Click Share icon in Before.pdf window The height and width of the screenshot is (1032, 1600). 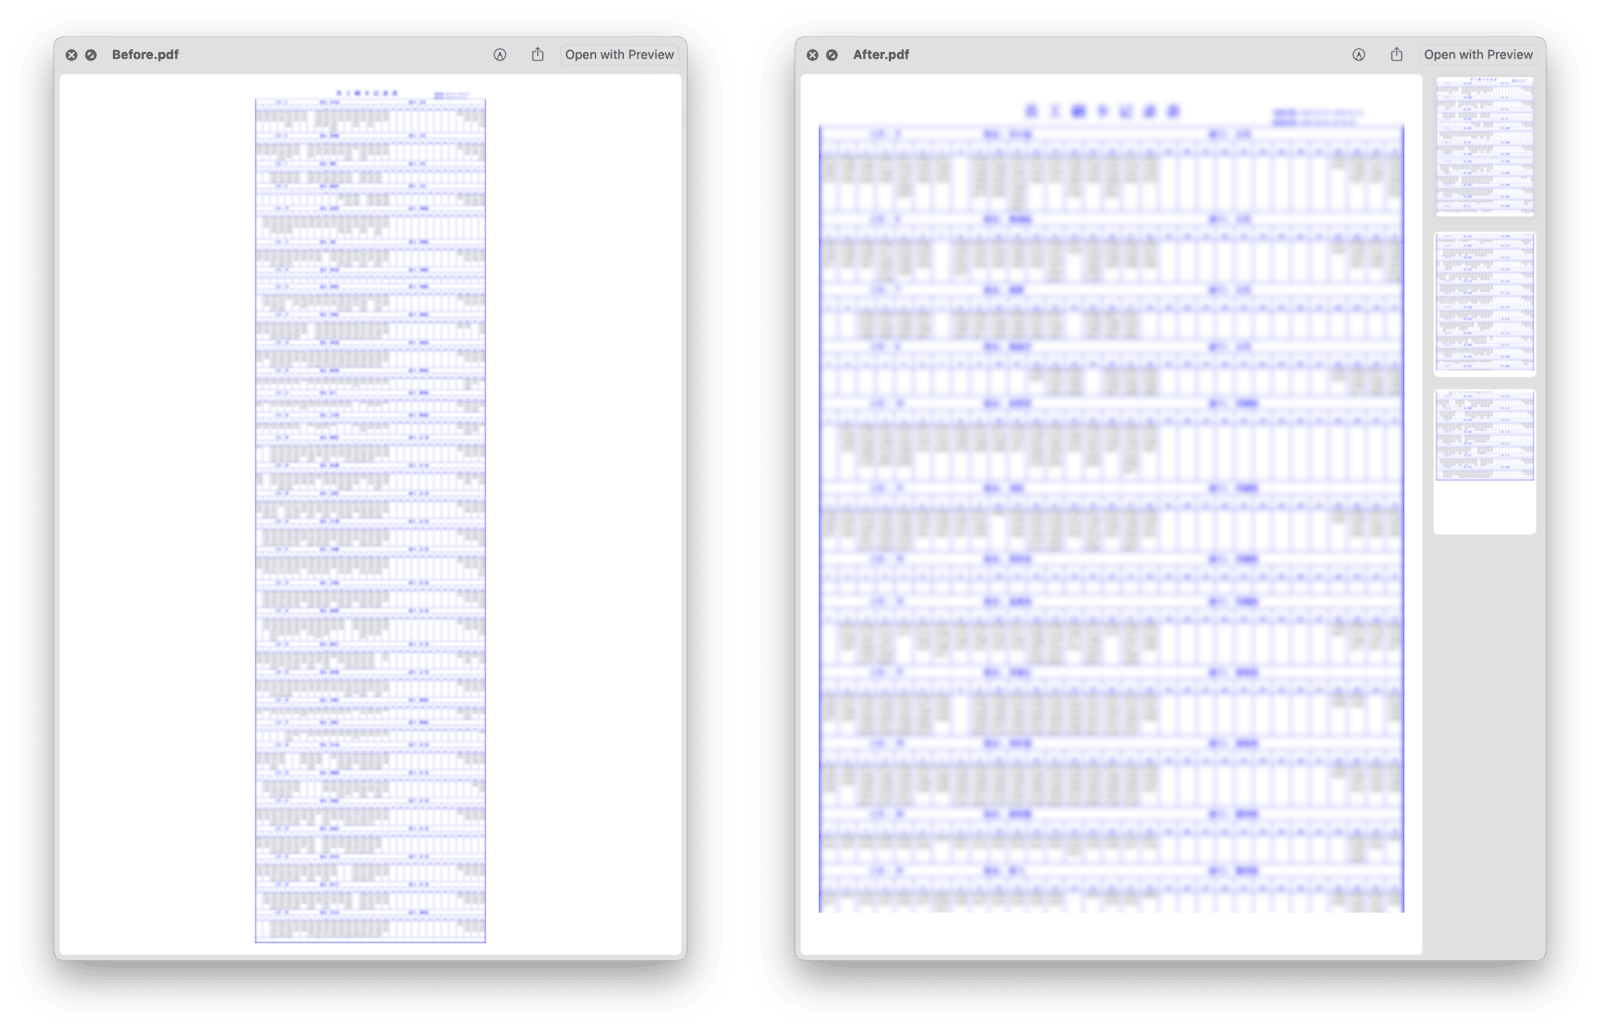[538, 54]
